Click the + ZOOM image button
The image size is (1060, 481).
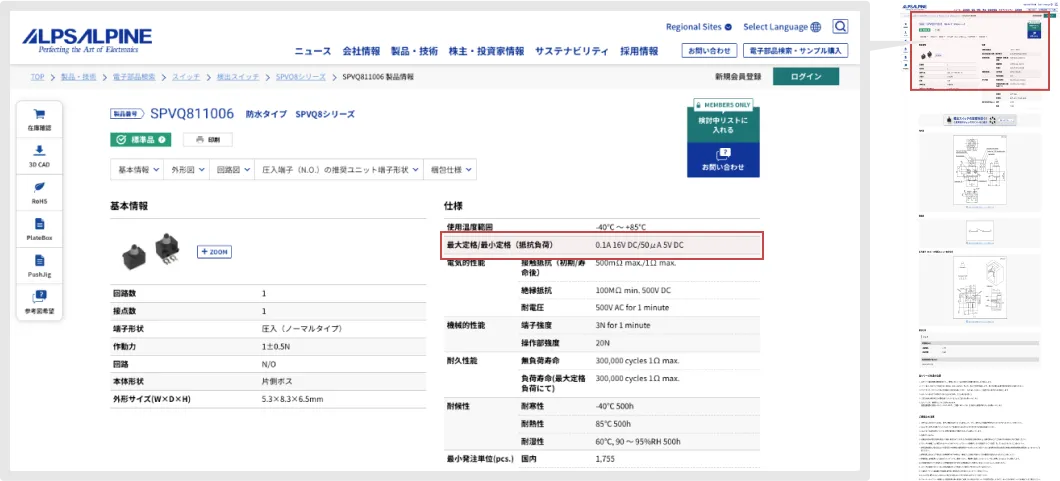[214, 251]
